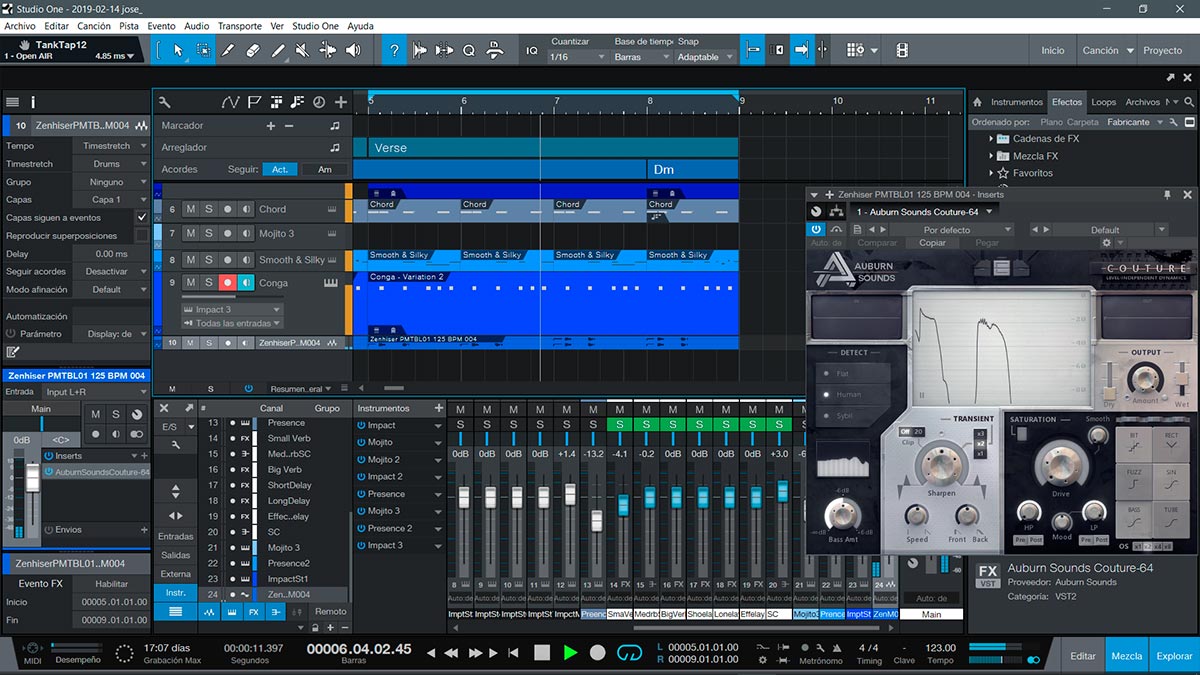Select the Range tool
Image resolution: width=1200 pixels, height=675 pixels.
[203, 50]
